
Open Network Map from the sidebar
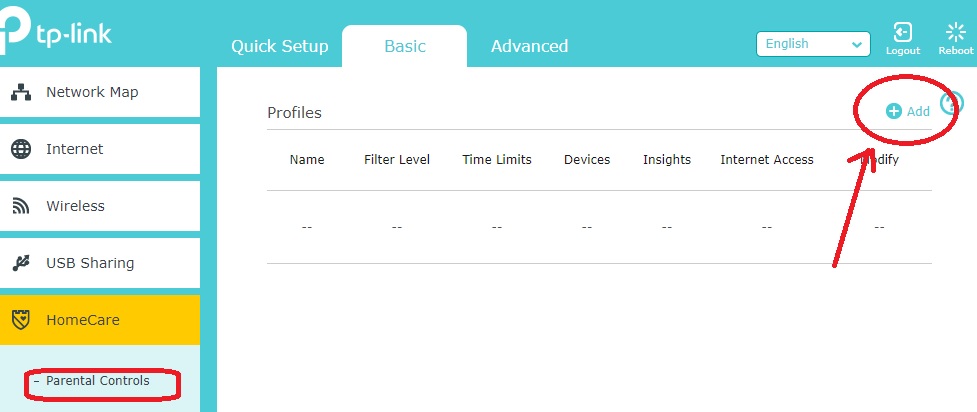92,93
